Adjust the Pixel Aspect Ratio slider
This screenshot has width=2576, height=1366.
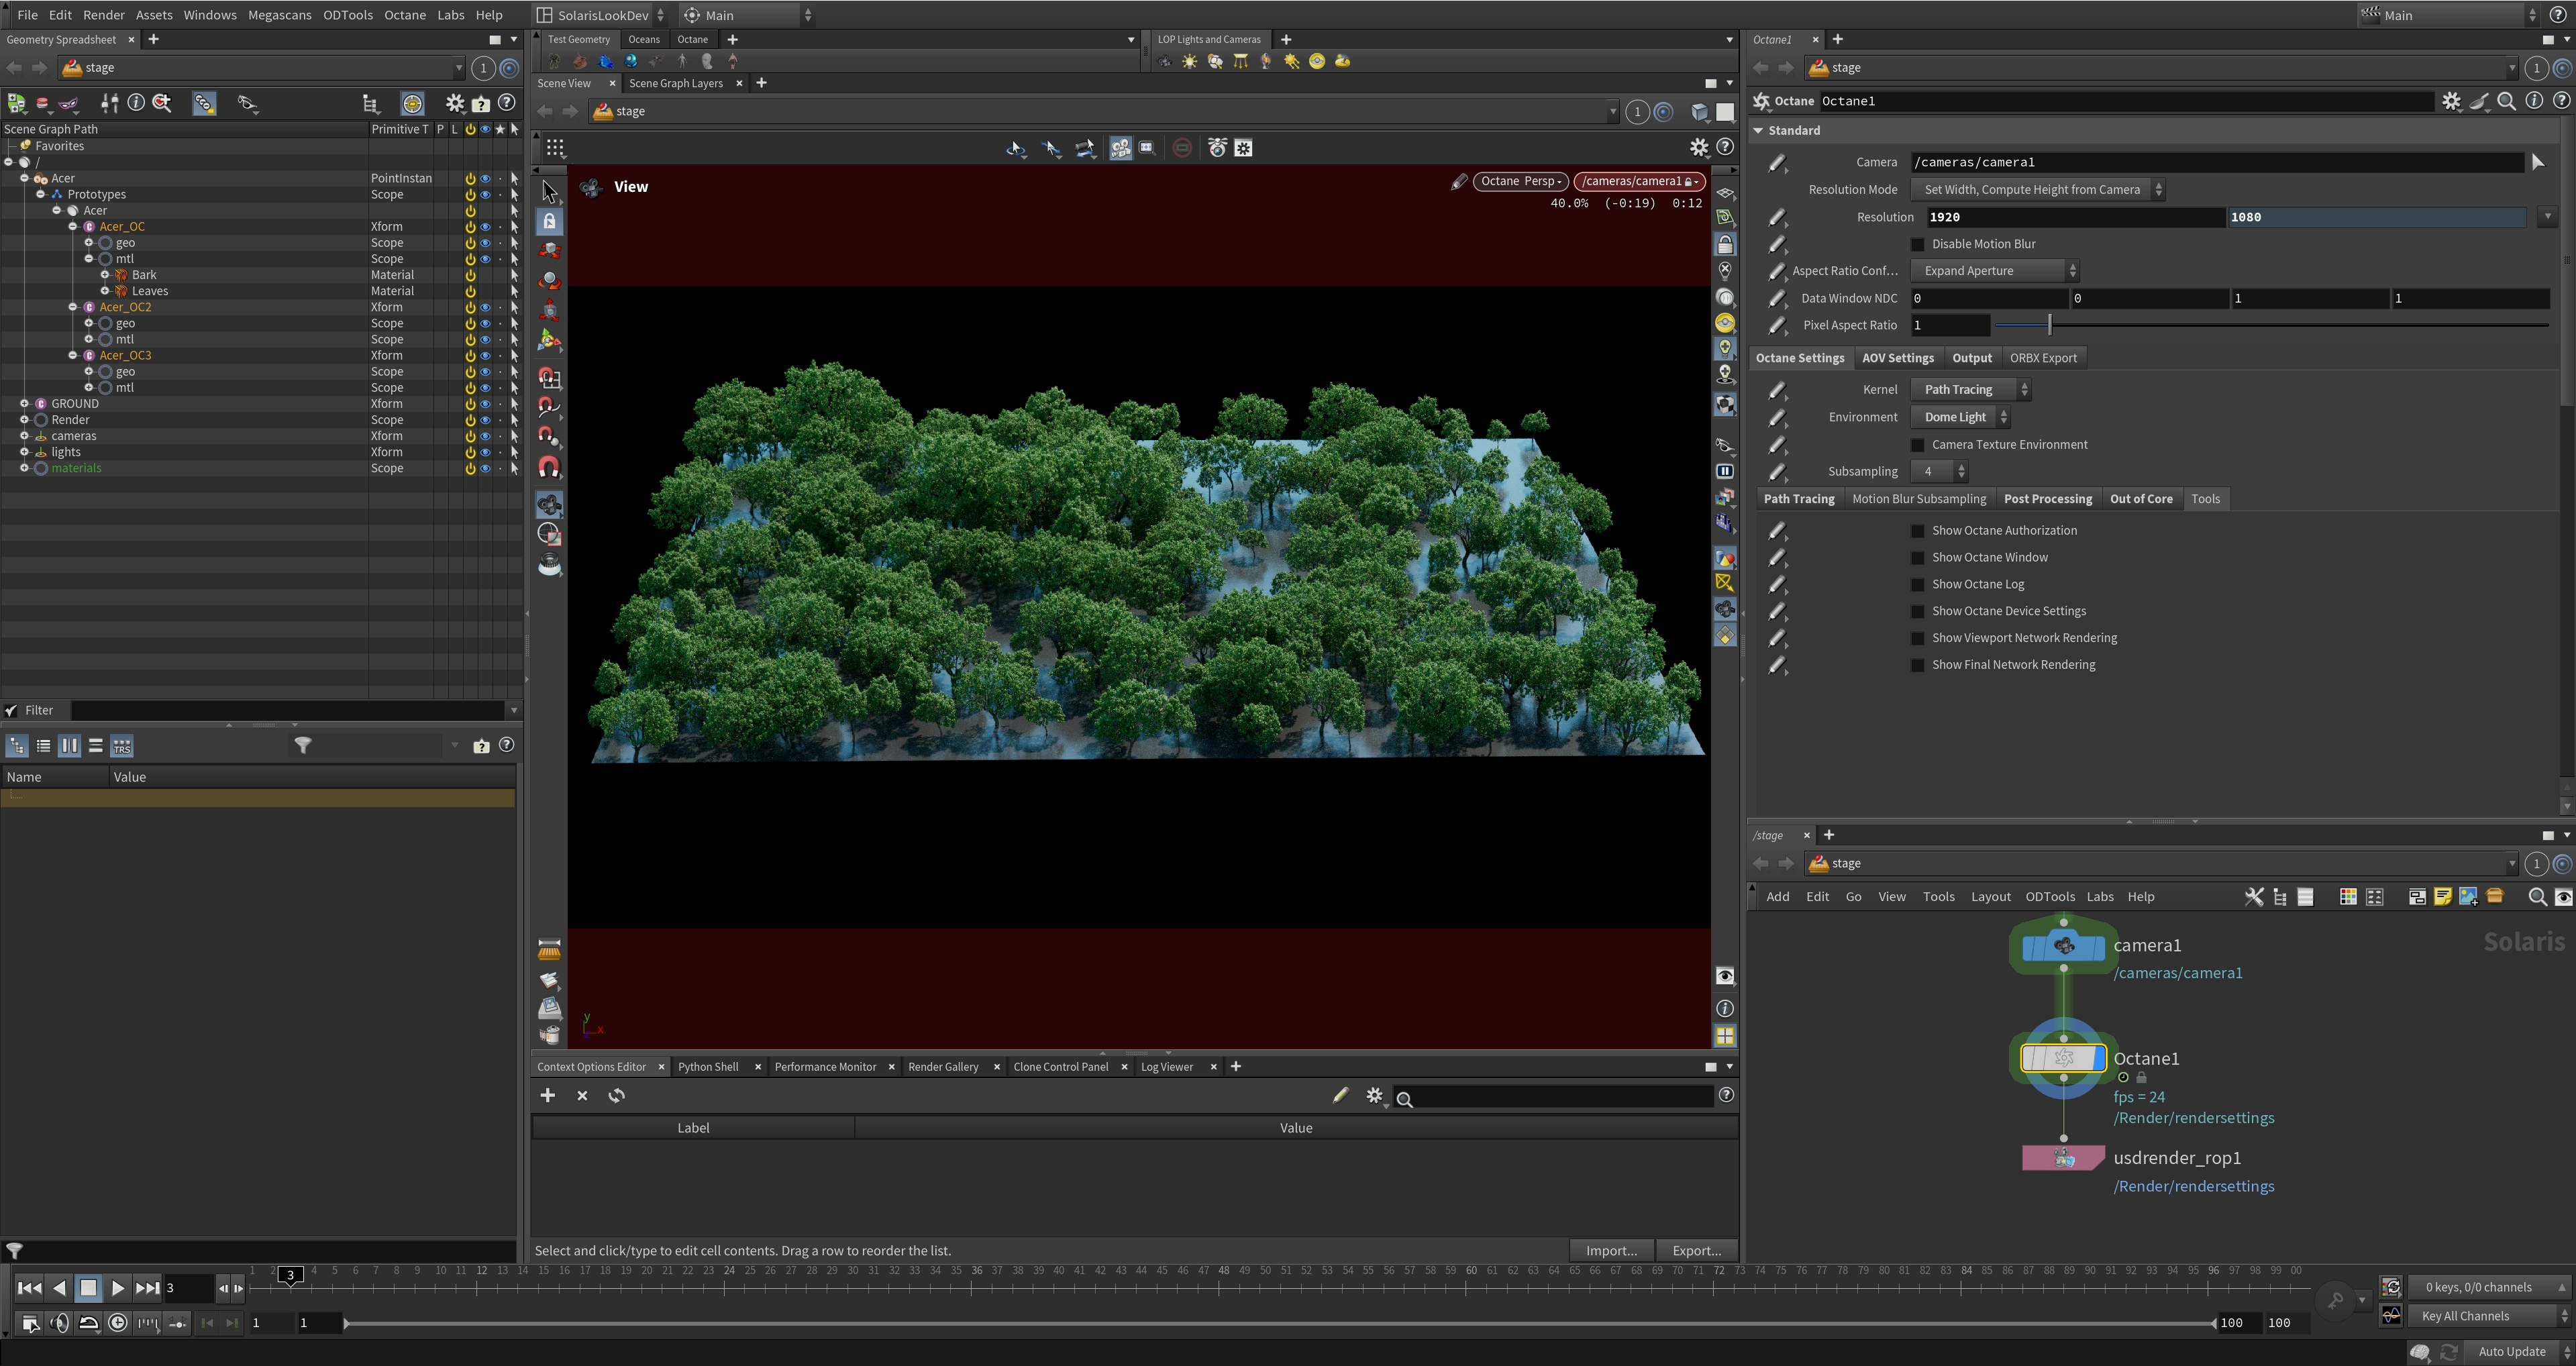coord(2049,325)
